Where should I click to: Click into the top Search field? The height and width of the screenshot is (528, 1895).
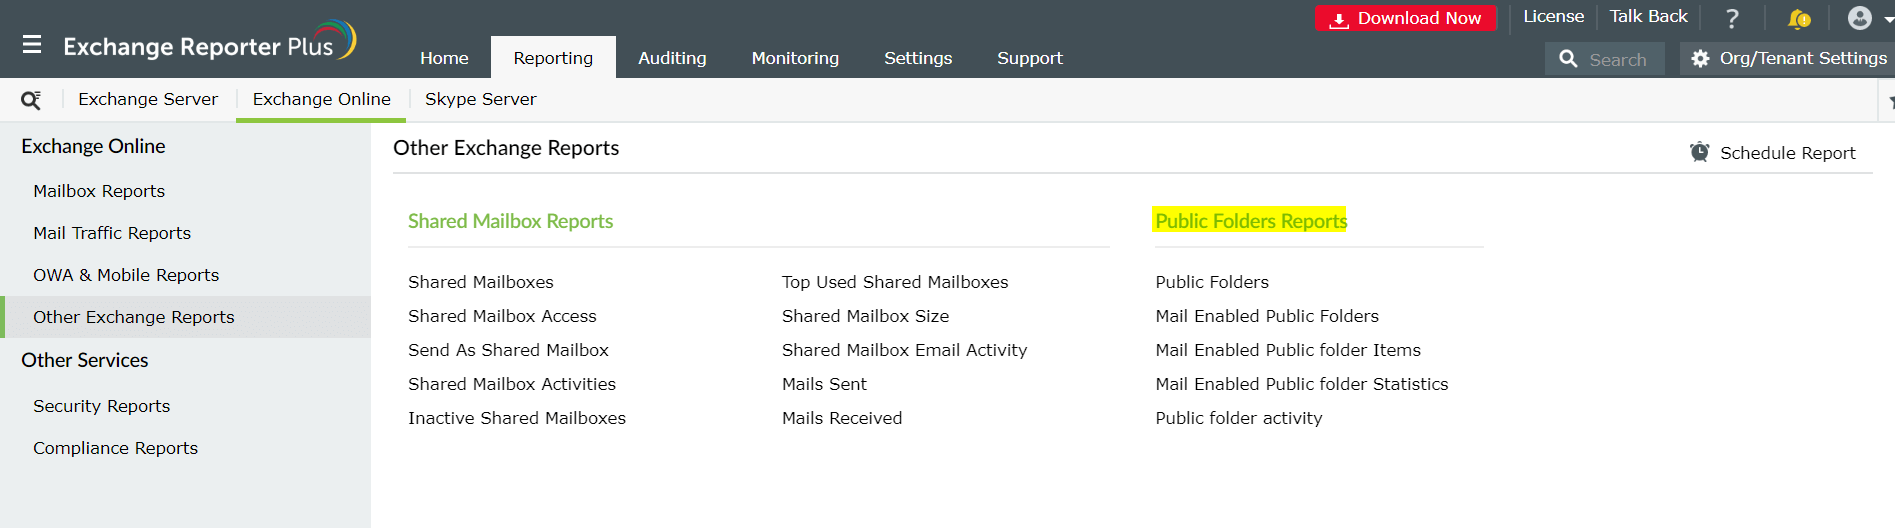tap(1617, 60)
